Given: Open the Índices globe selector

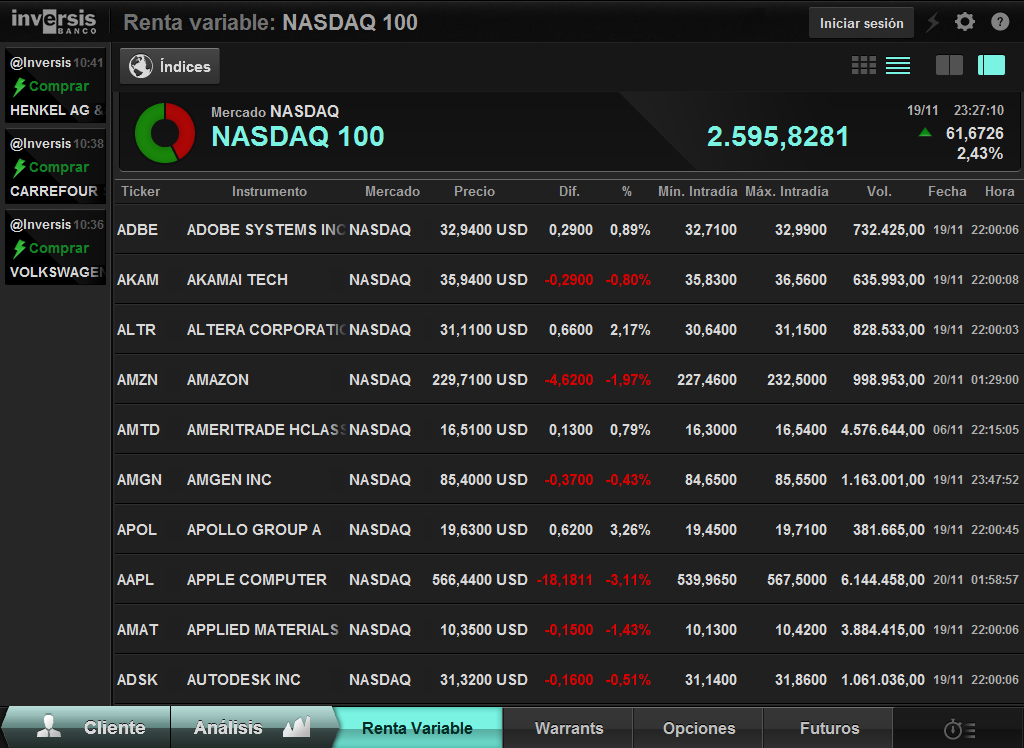Looking at the screenshot, I should coord(170,67).
